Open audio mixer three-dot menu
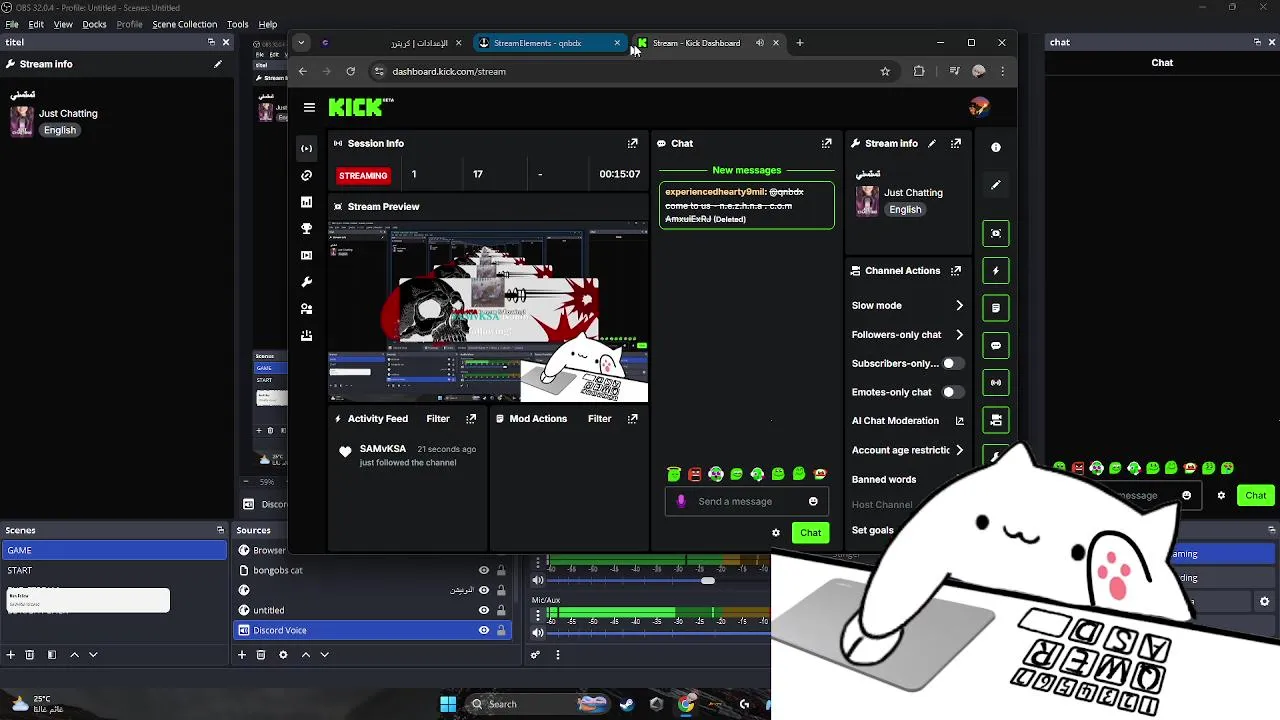The width and height of the screenshot is (1280, 720). coord(558,655)
